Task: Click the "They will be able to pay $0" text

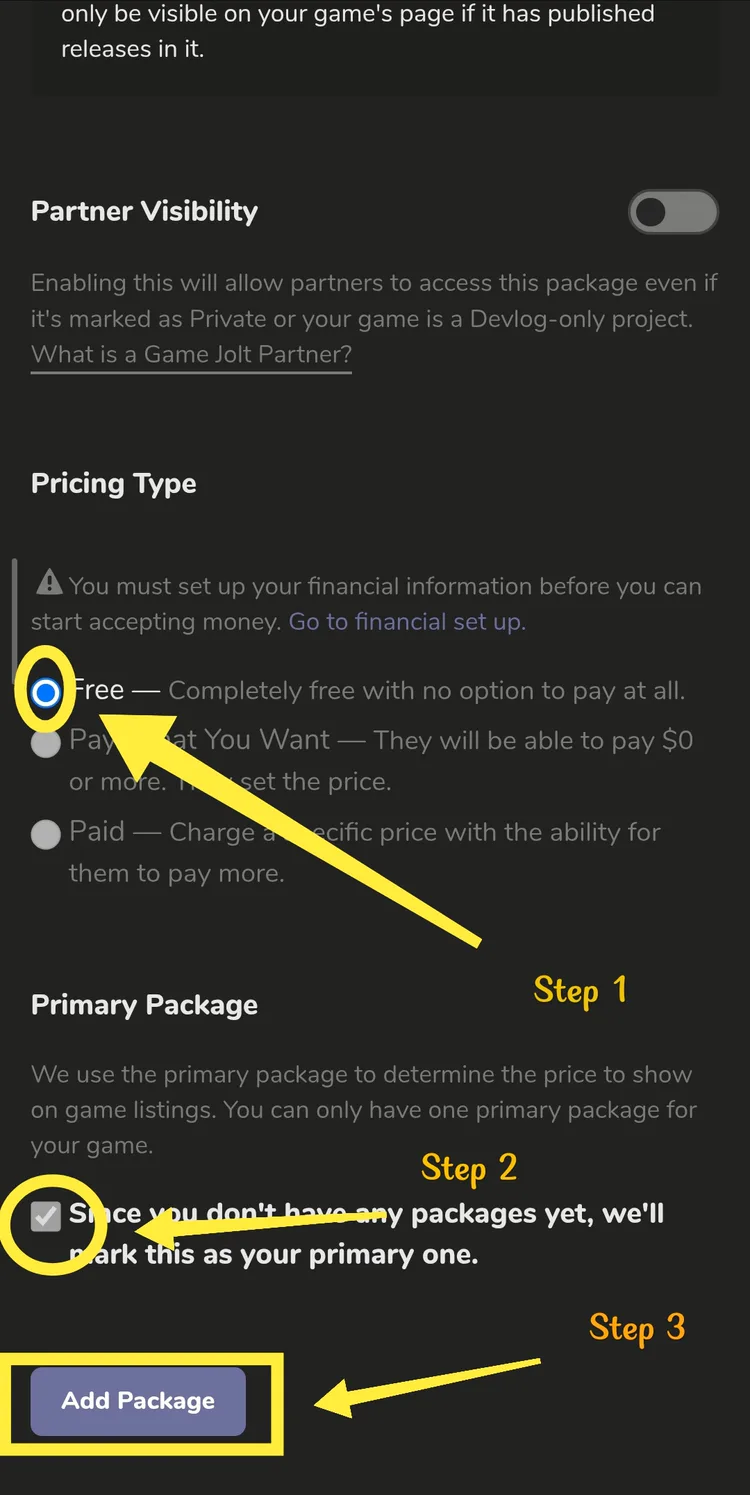Action: 532,741
